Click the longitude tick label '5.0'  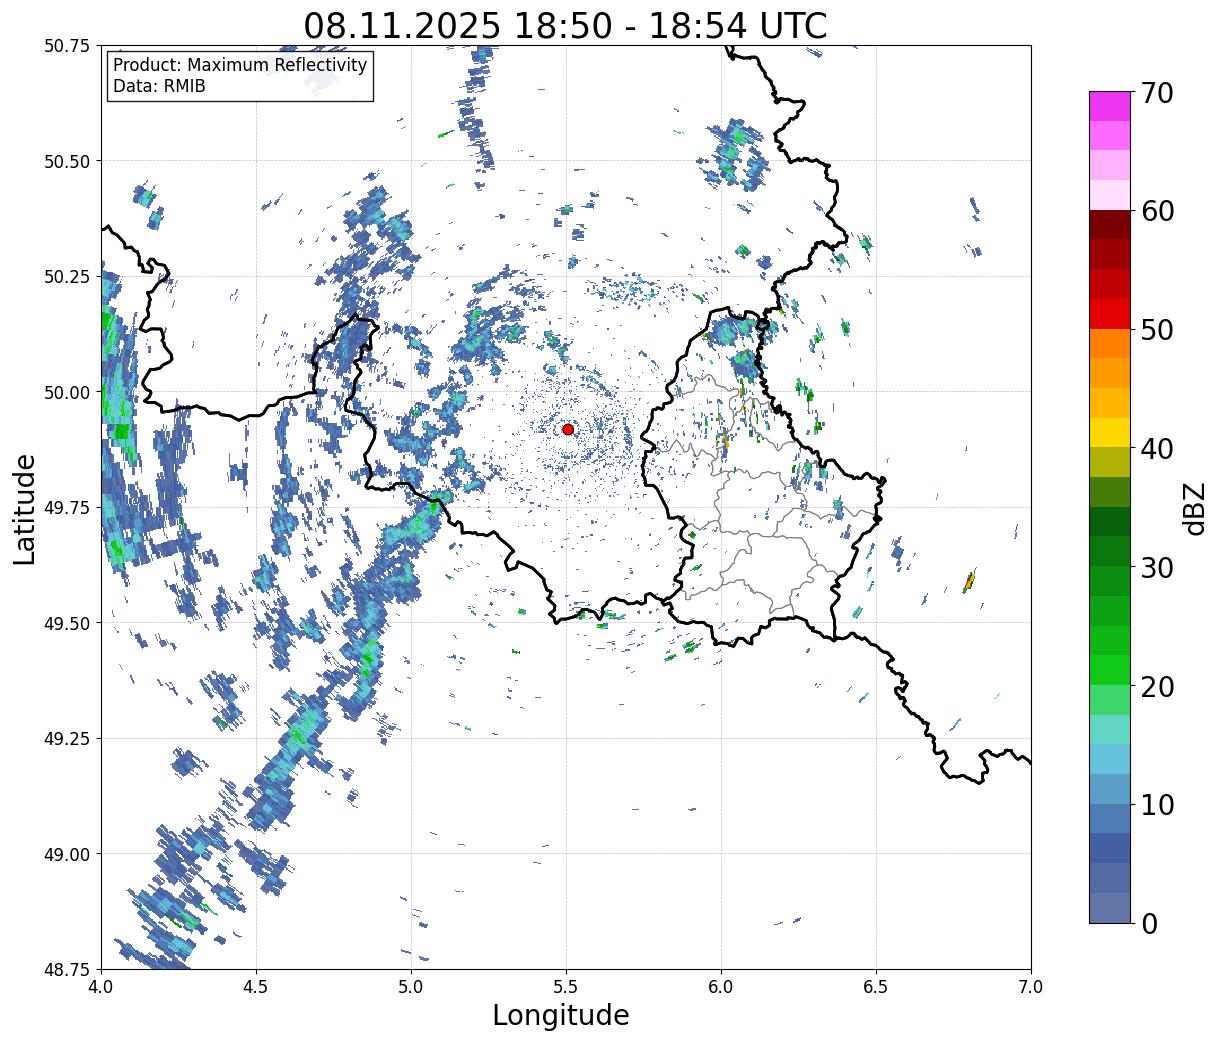(x=411, y=987)
